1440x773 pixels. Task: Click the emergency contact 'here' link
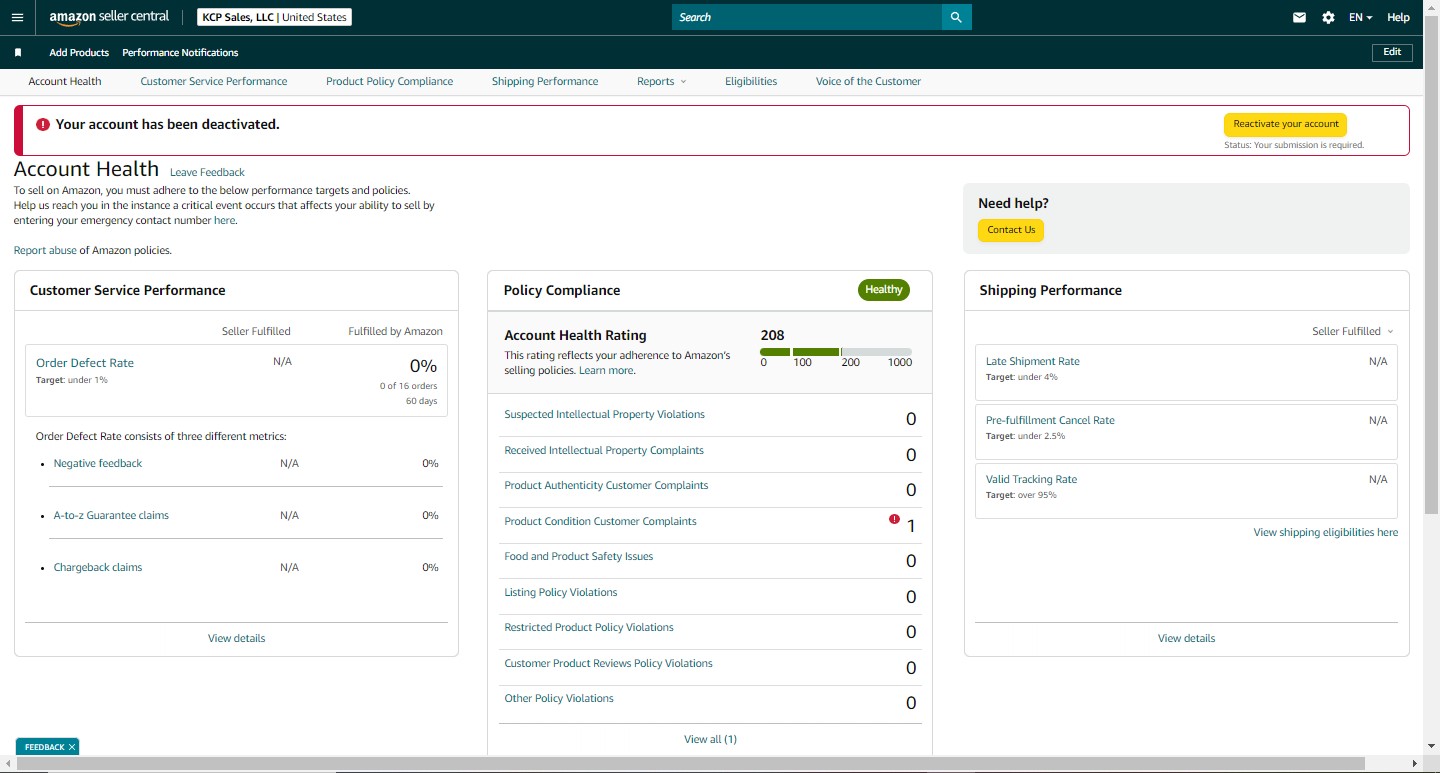click(x=224, y=220)
